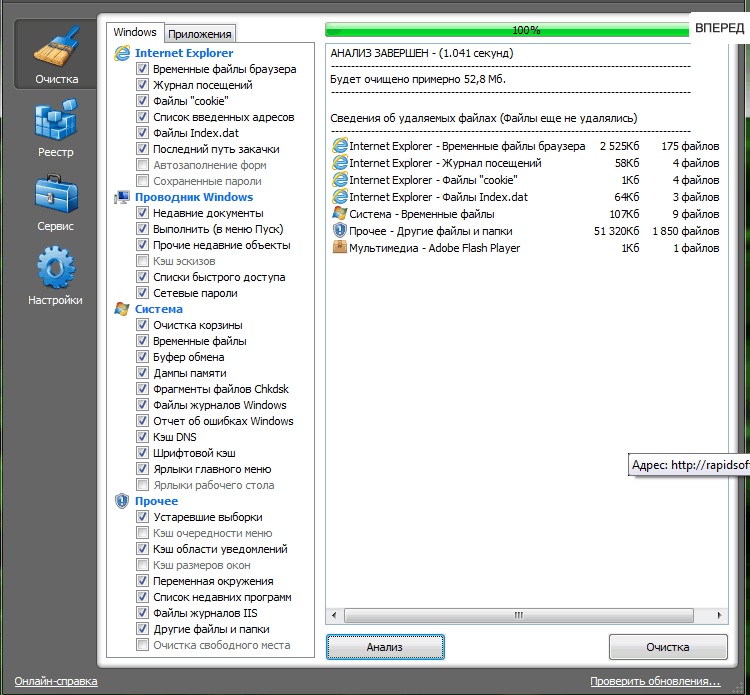This screenshot has height=695, width=750.
Task: Click the 1 850 файлов count value
Action: (x=686, y=231)
